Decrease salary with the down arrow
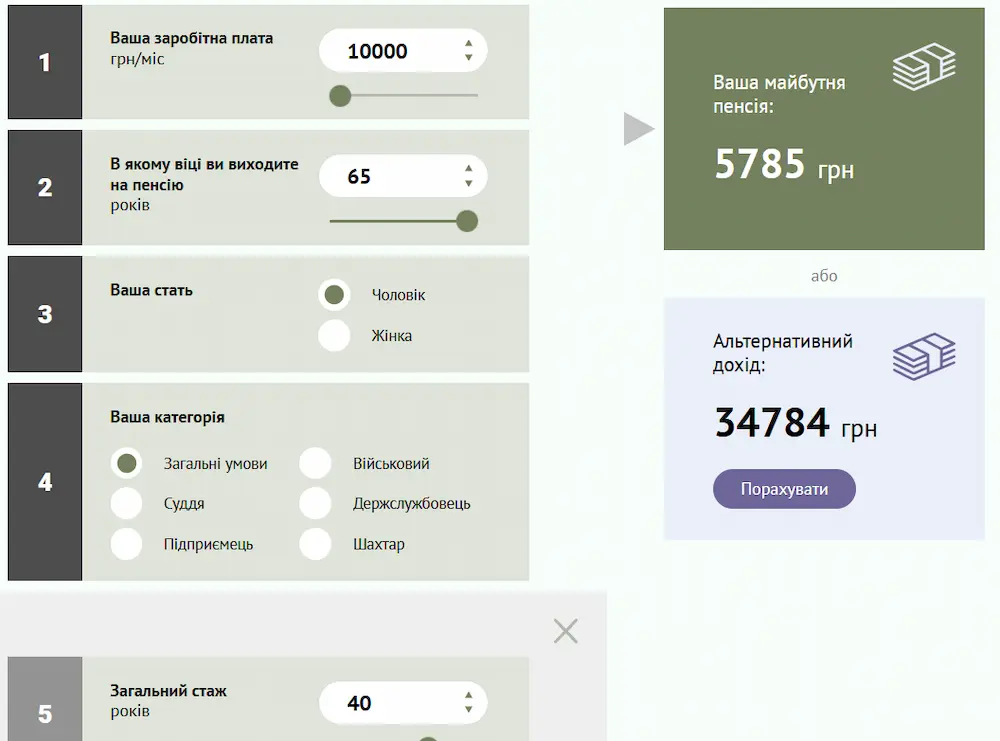 tap(468, 58)
